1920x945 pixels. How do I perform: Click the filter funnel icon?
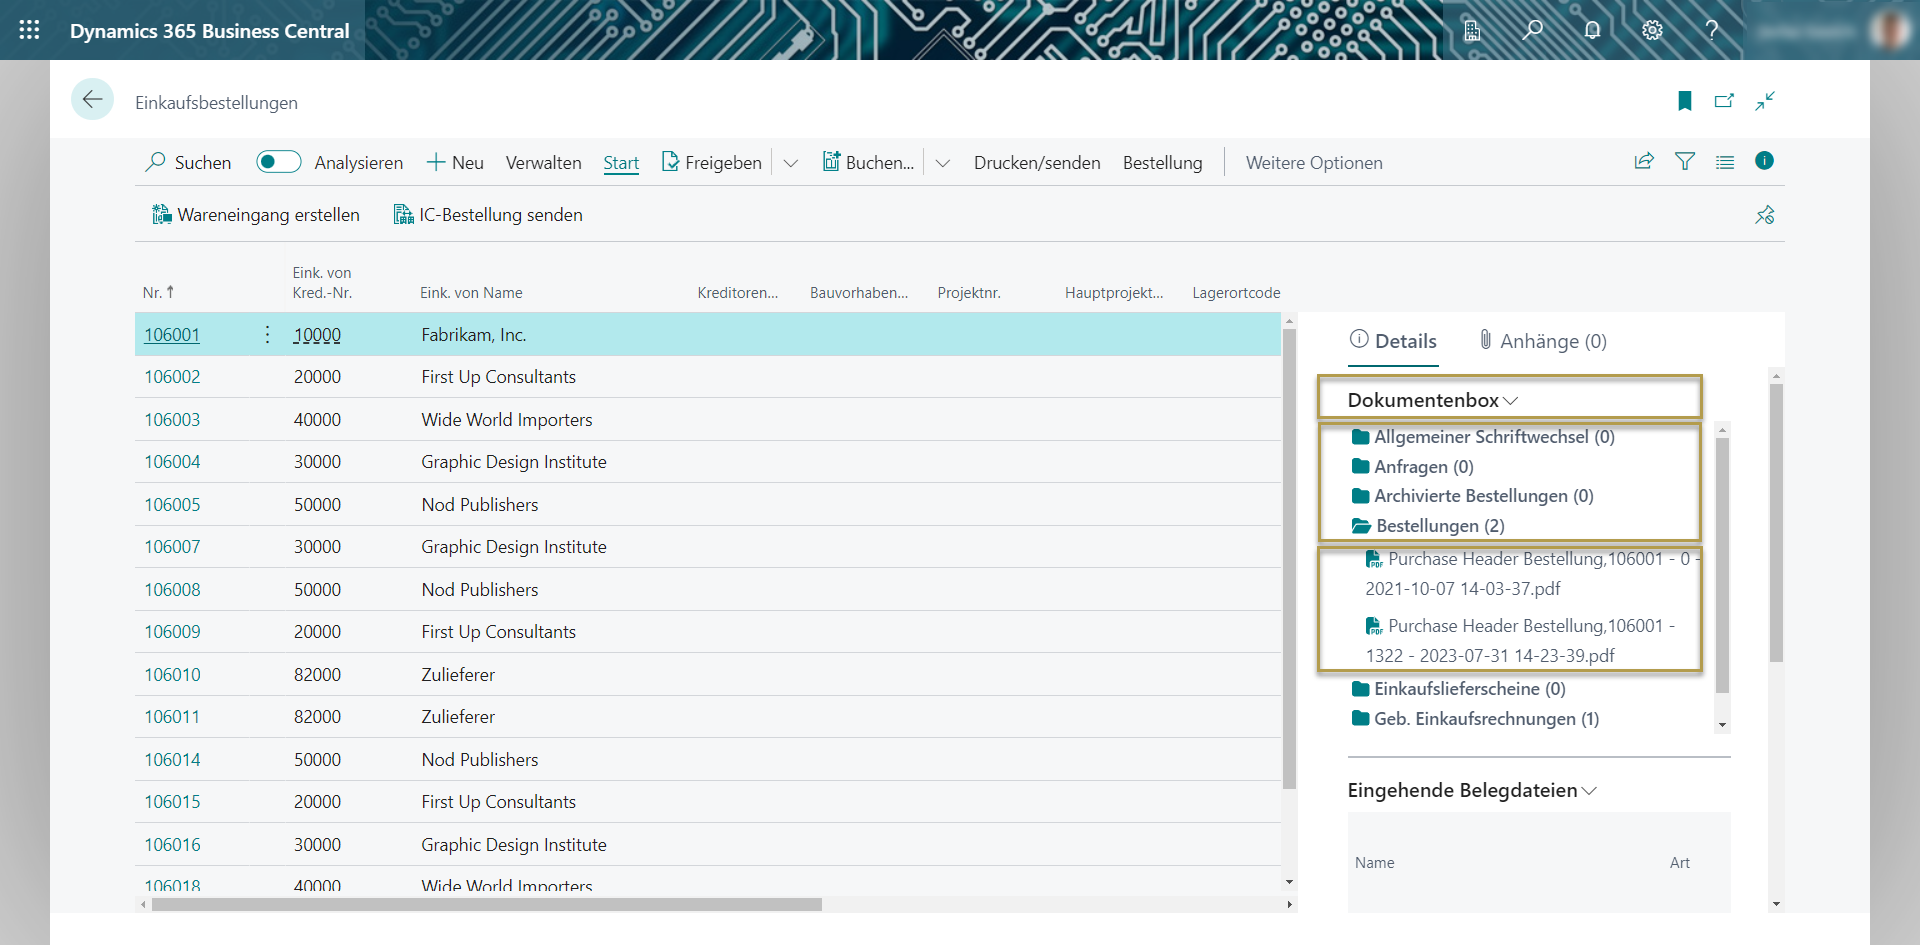(x=1685, y=162)
